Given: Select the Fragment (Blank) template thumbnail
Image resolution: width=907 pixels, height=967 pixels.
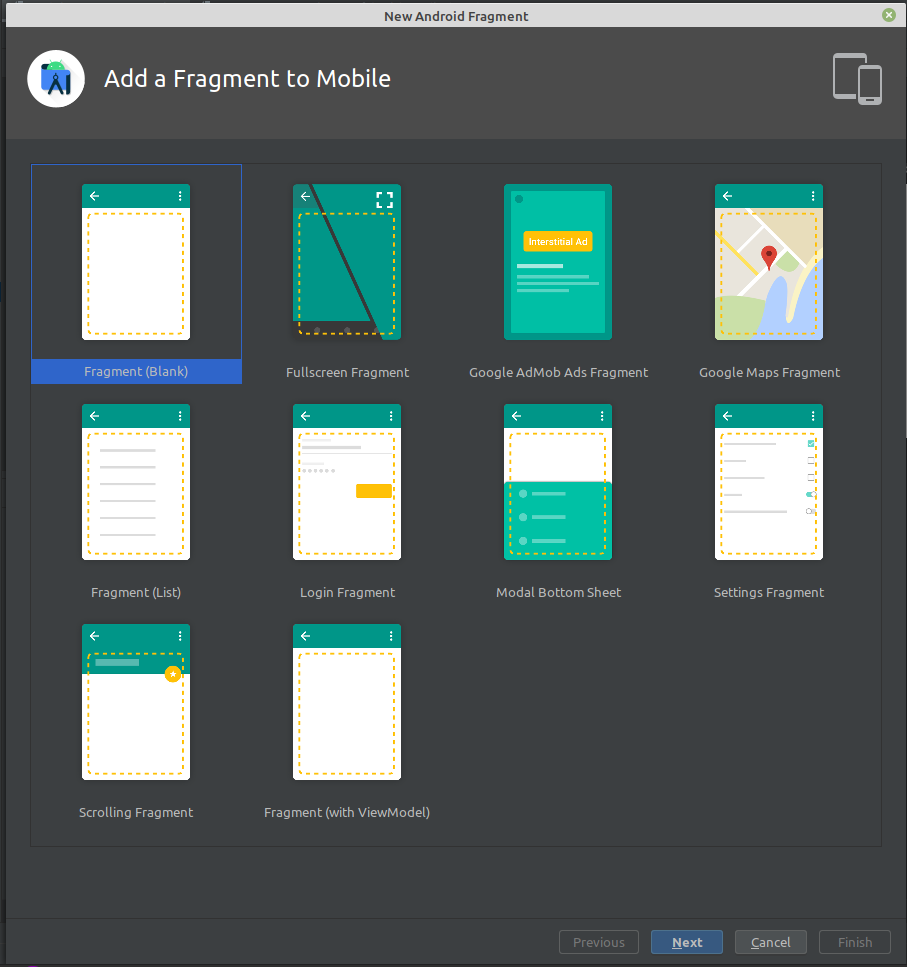Looking at the screenshot, I should 136,262.
